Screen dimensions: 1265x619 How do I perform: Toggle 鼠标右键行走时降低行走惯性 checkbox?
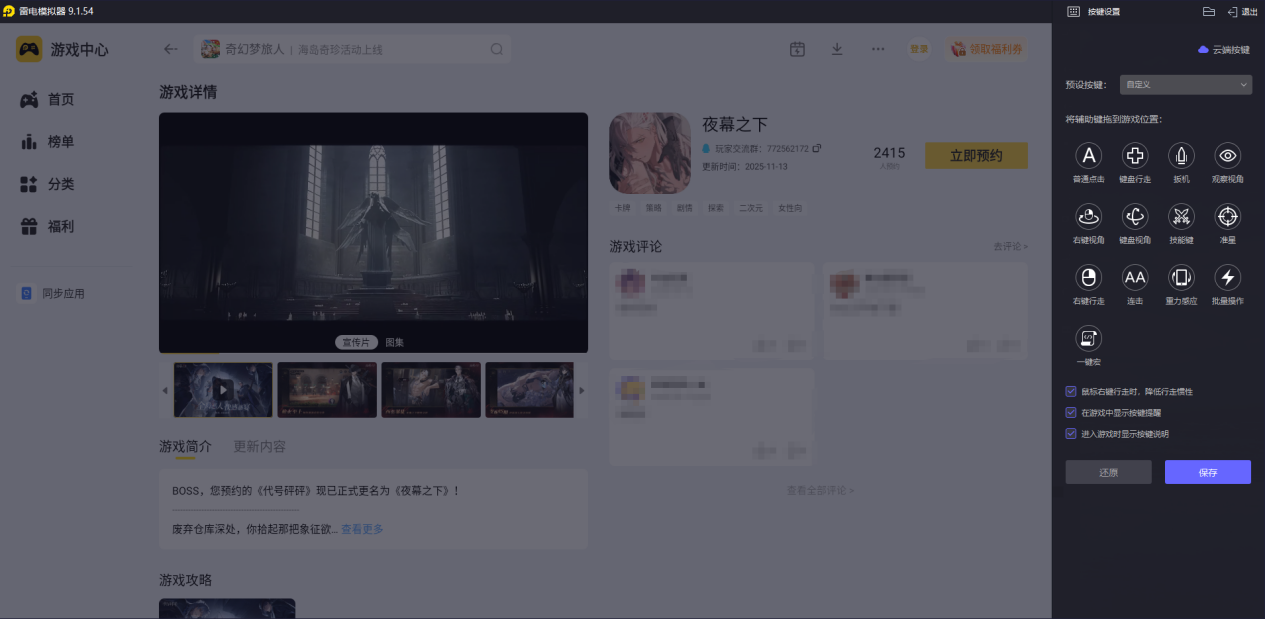tap(1071, 392)
